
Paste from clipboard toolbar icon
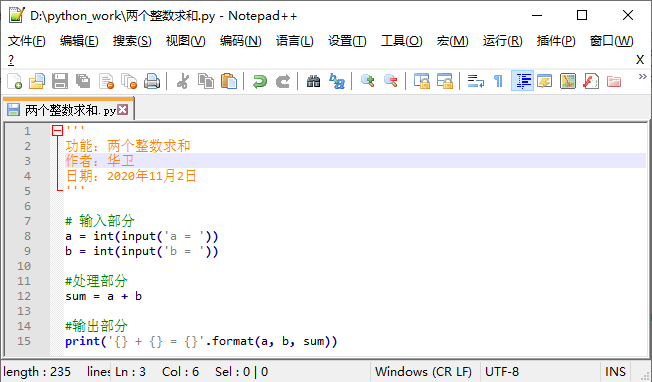click(229, 81)
